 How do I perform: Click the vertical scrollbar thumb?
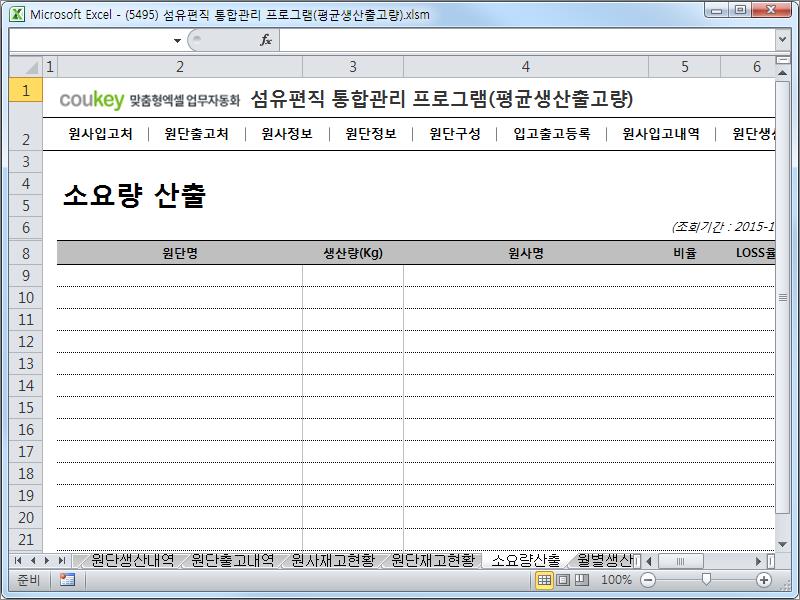(782, 296)
